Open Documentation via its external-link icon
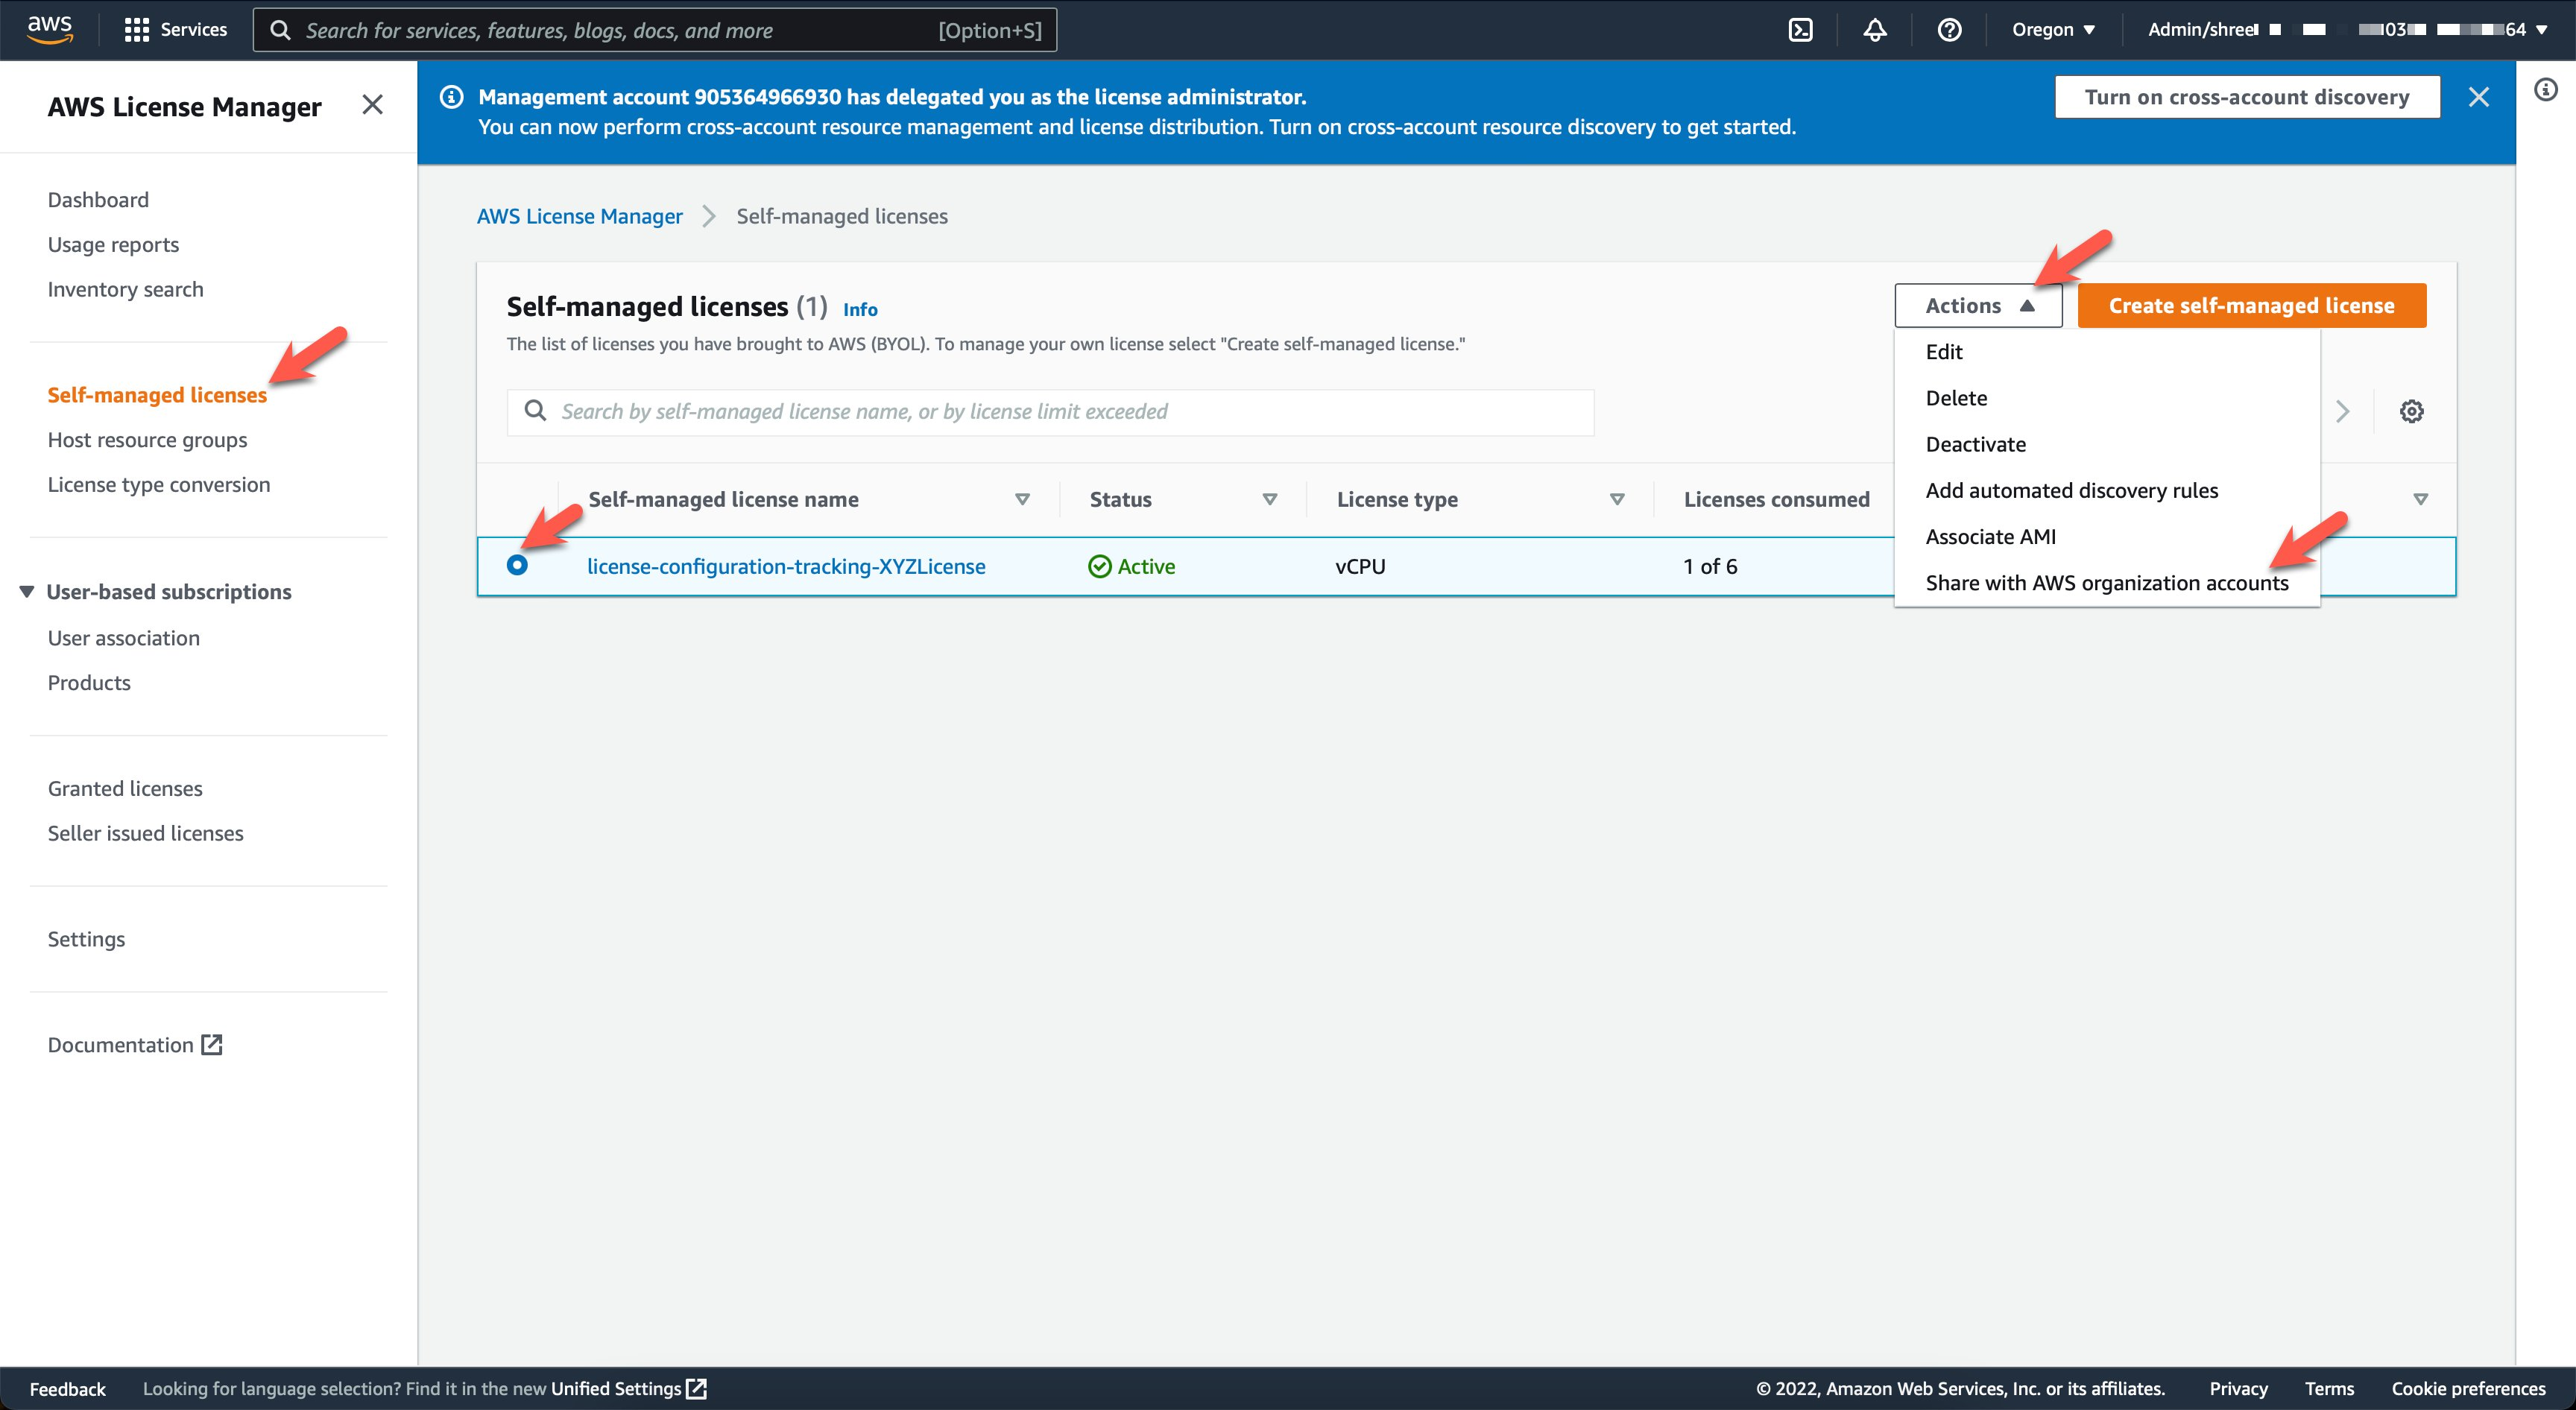Screen dimensions: 2576x1410 (x=210, y=1044)
